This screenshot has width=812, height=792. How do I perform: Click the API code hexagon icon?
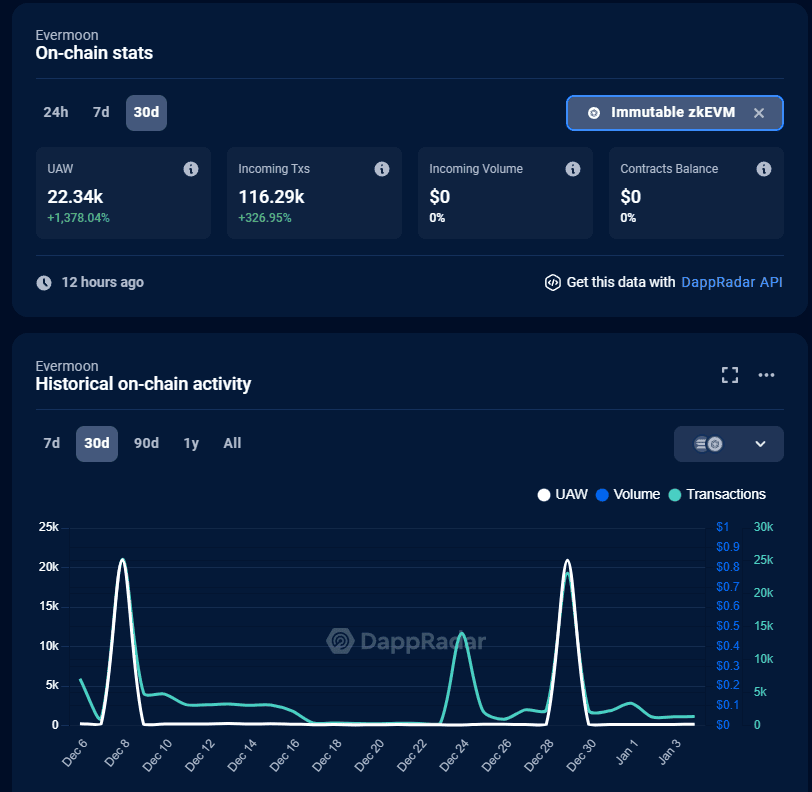[x=553, y=282]
